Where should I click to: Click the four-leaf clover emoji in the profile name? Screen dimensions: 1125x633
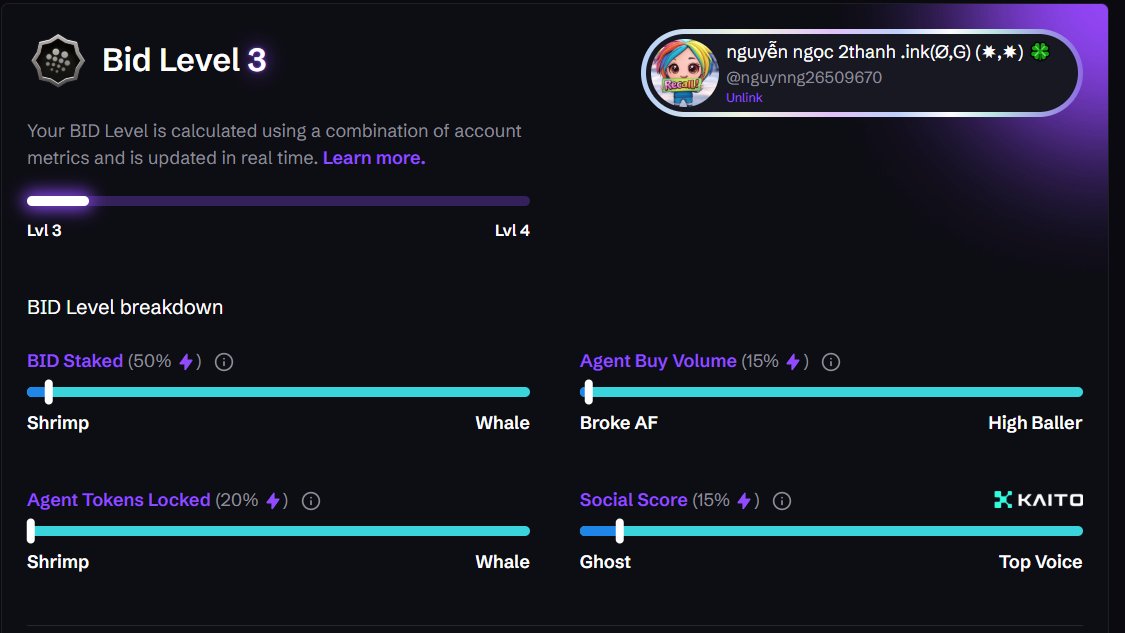pyautogui.click(x=1040, y=52)
